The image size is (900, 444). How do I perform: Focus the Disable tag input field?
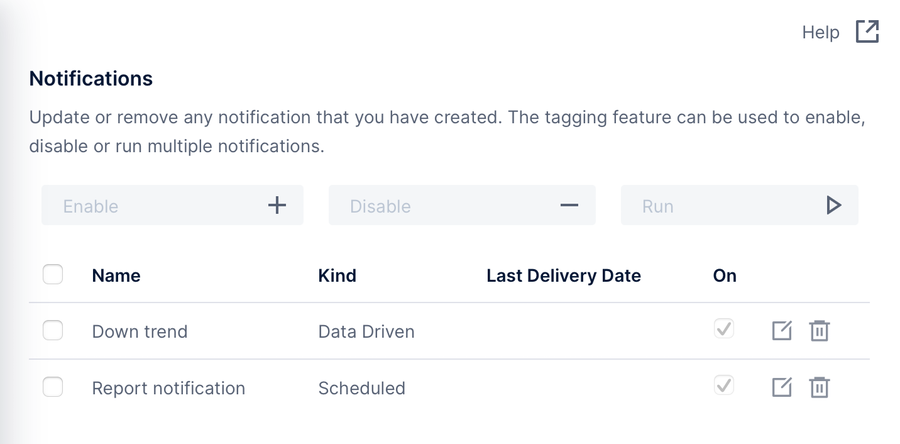point(462,205)
